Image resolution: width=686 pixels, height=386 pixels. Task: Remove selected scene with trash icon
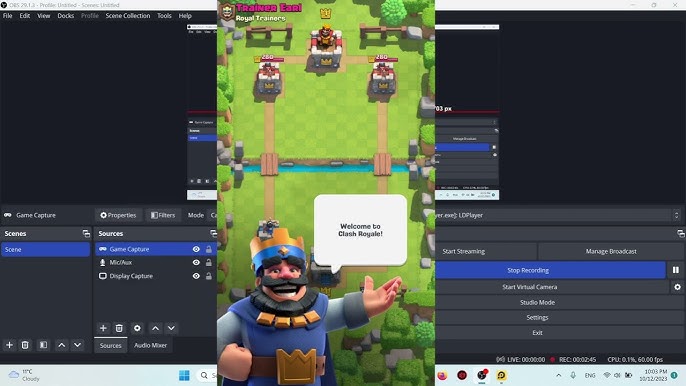[x=25, y=345]
